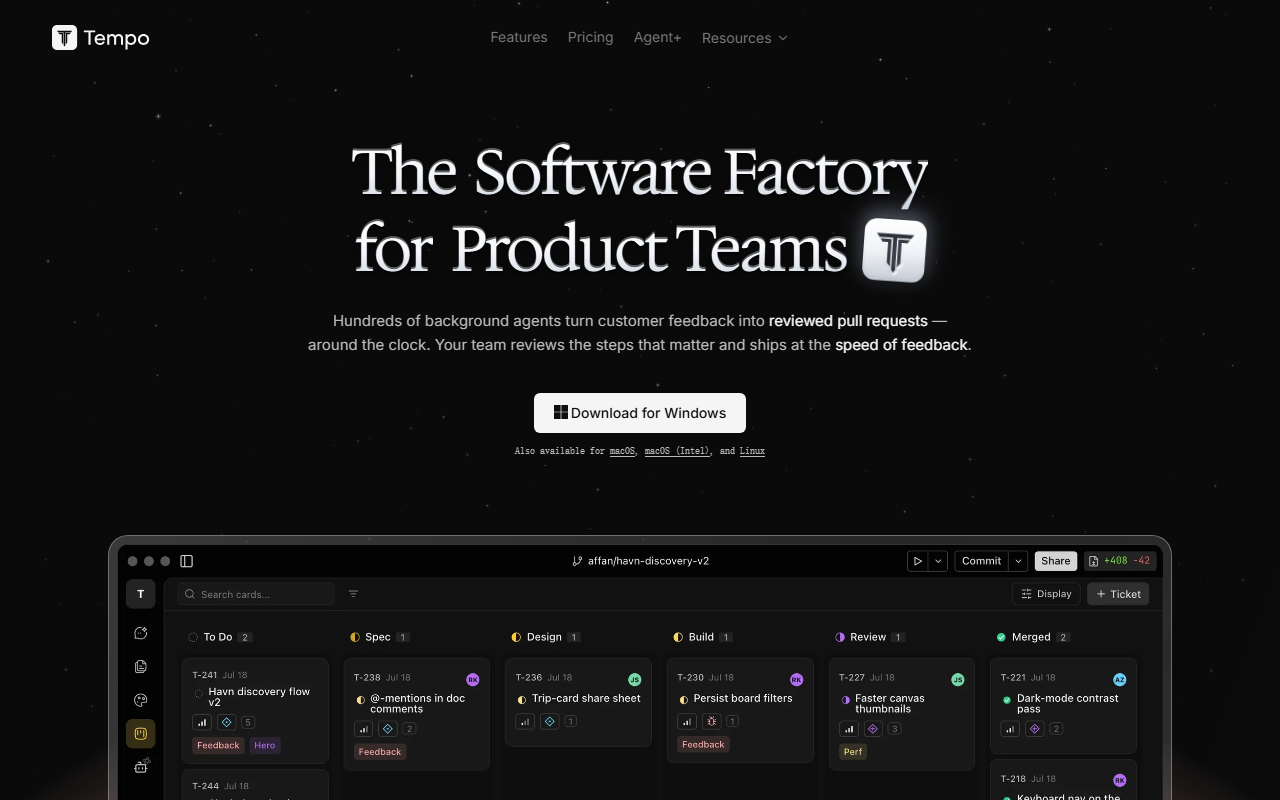1280x800 pixels.
Task: Click the priority bars icon on card T-230
Action: (x=687, y=721)
